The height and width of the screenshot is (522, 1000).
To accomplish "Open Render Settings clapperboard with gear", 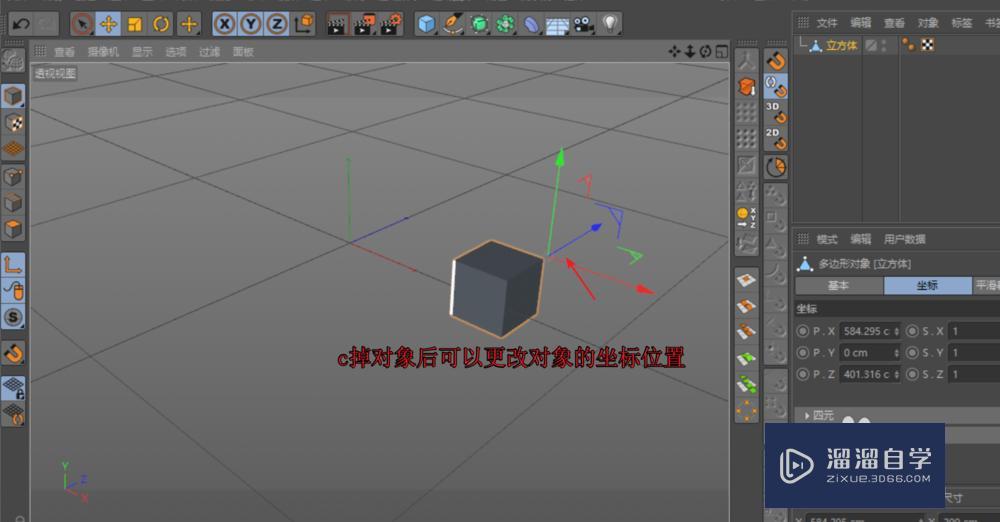I will tap(391, 24).
